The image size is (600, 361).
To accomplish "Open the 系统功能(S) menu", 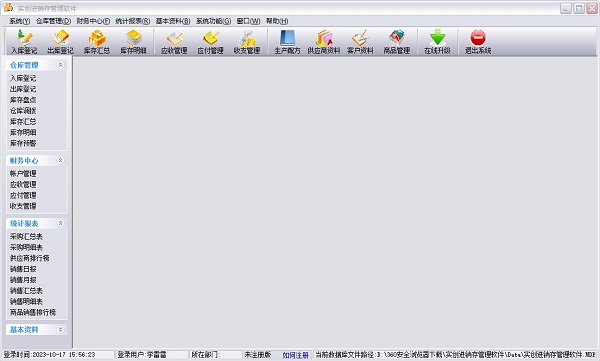I will [214, 21].
